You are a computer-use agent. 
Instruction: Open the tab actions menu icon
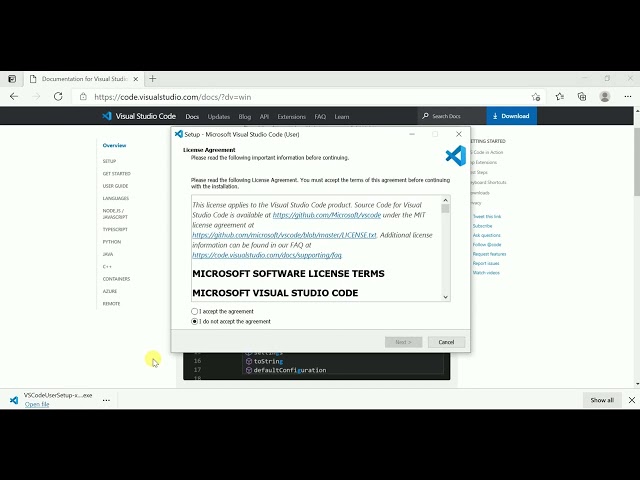pos(12,79)
